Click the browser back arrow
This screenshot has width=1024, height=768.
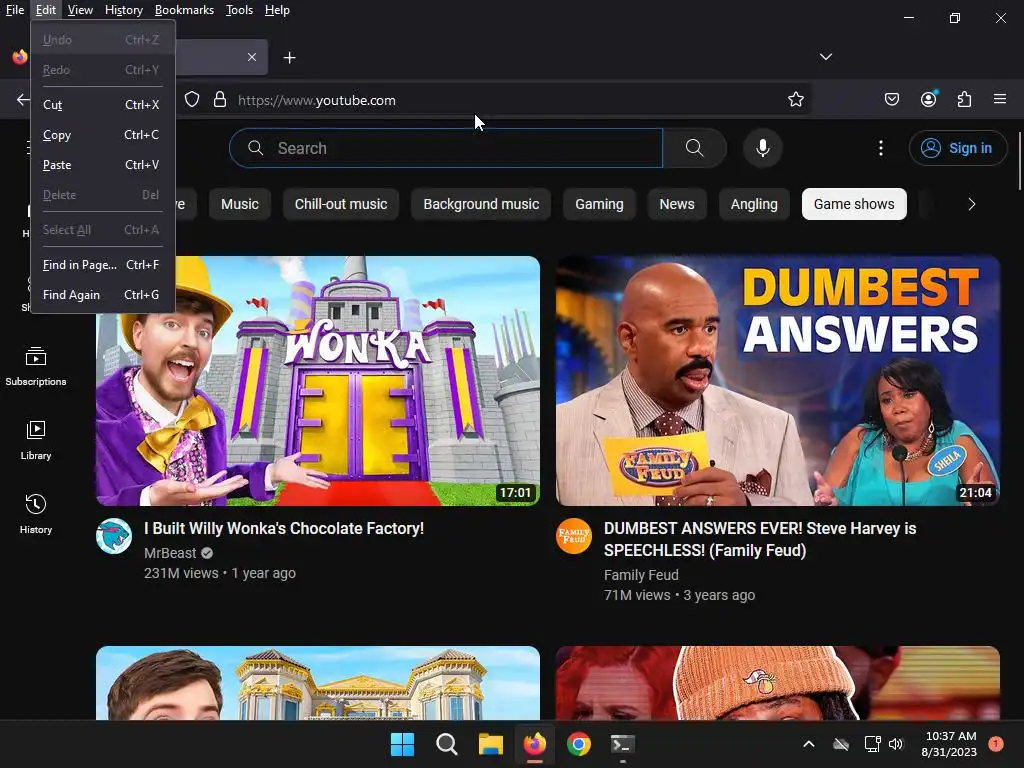23,99
